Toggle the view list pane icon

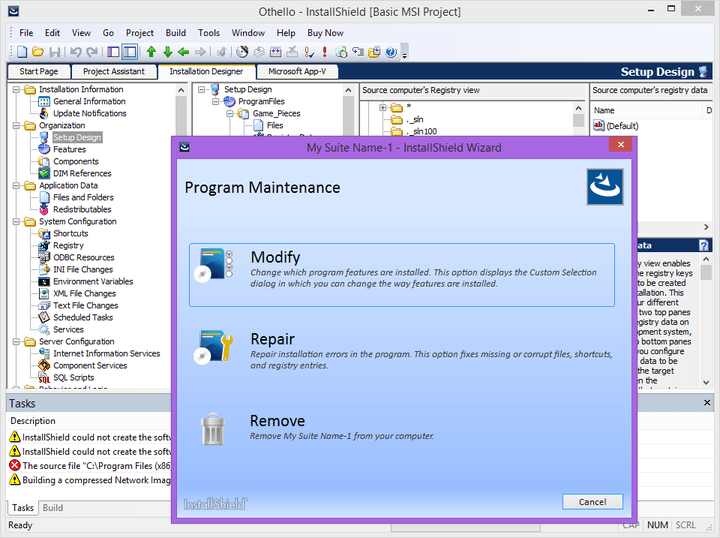pos(113,52)
